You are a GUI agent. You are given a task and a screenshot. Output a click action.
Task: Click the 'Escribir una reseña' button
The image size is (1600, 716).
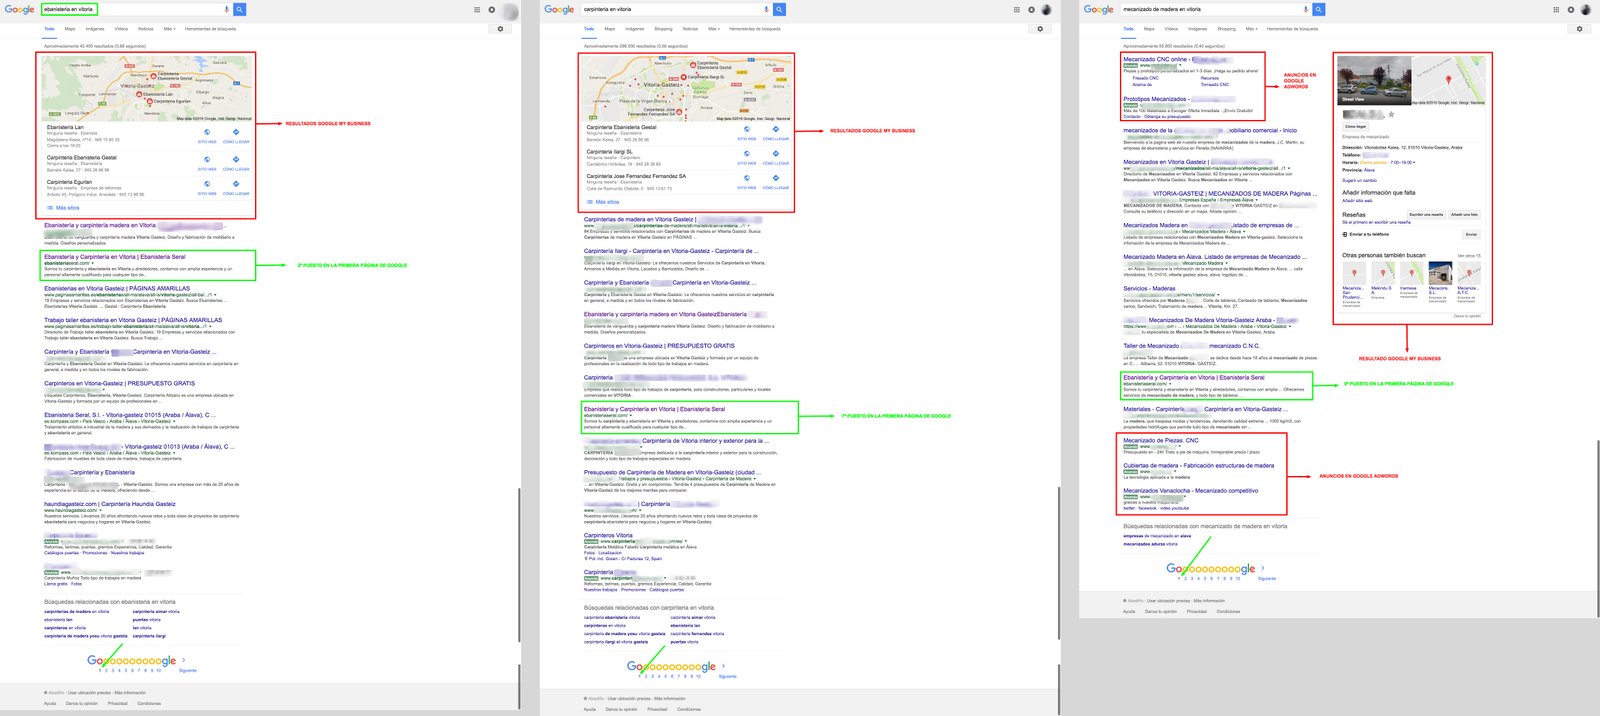(1426, 214)
